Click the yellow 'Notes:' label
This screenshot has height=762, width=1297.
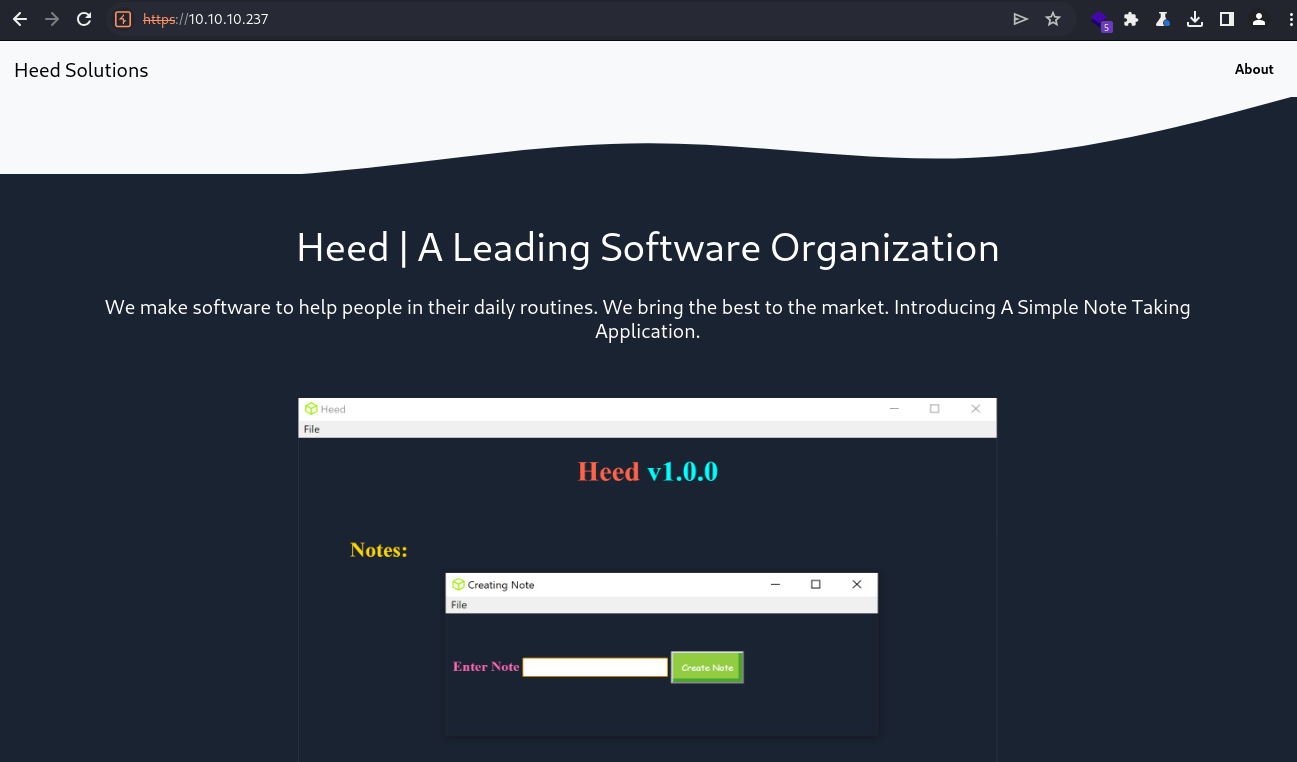coord(379,550)
